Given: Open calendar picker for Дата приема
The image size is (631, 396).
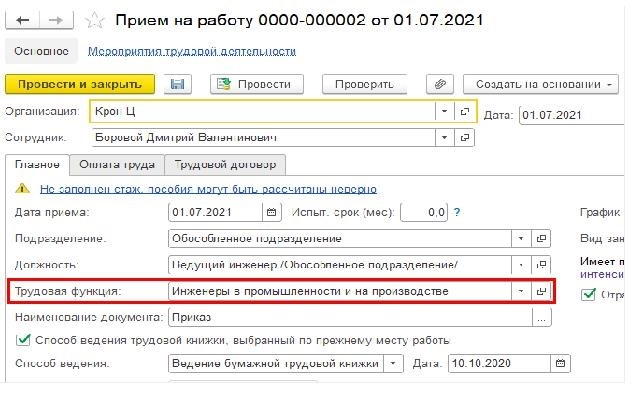Looking at the screenshot, I should [x=272, y=212].
